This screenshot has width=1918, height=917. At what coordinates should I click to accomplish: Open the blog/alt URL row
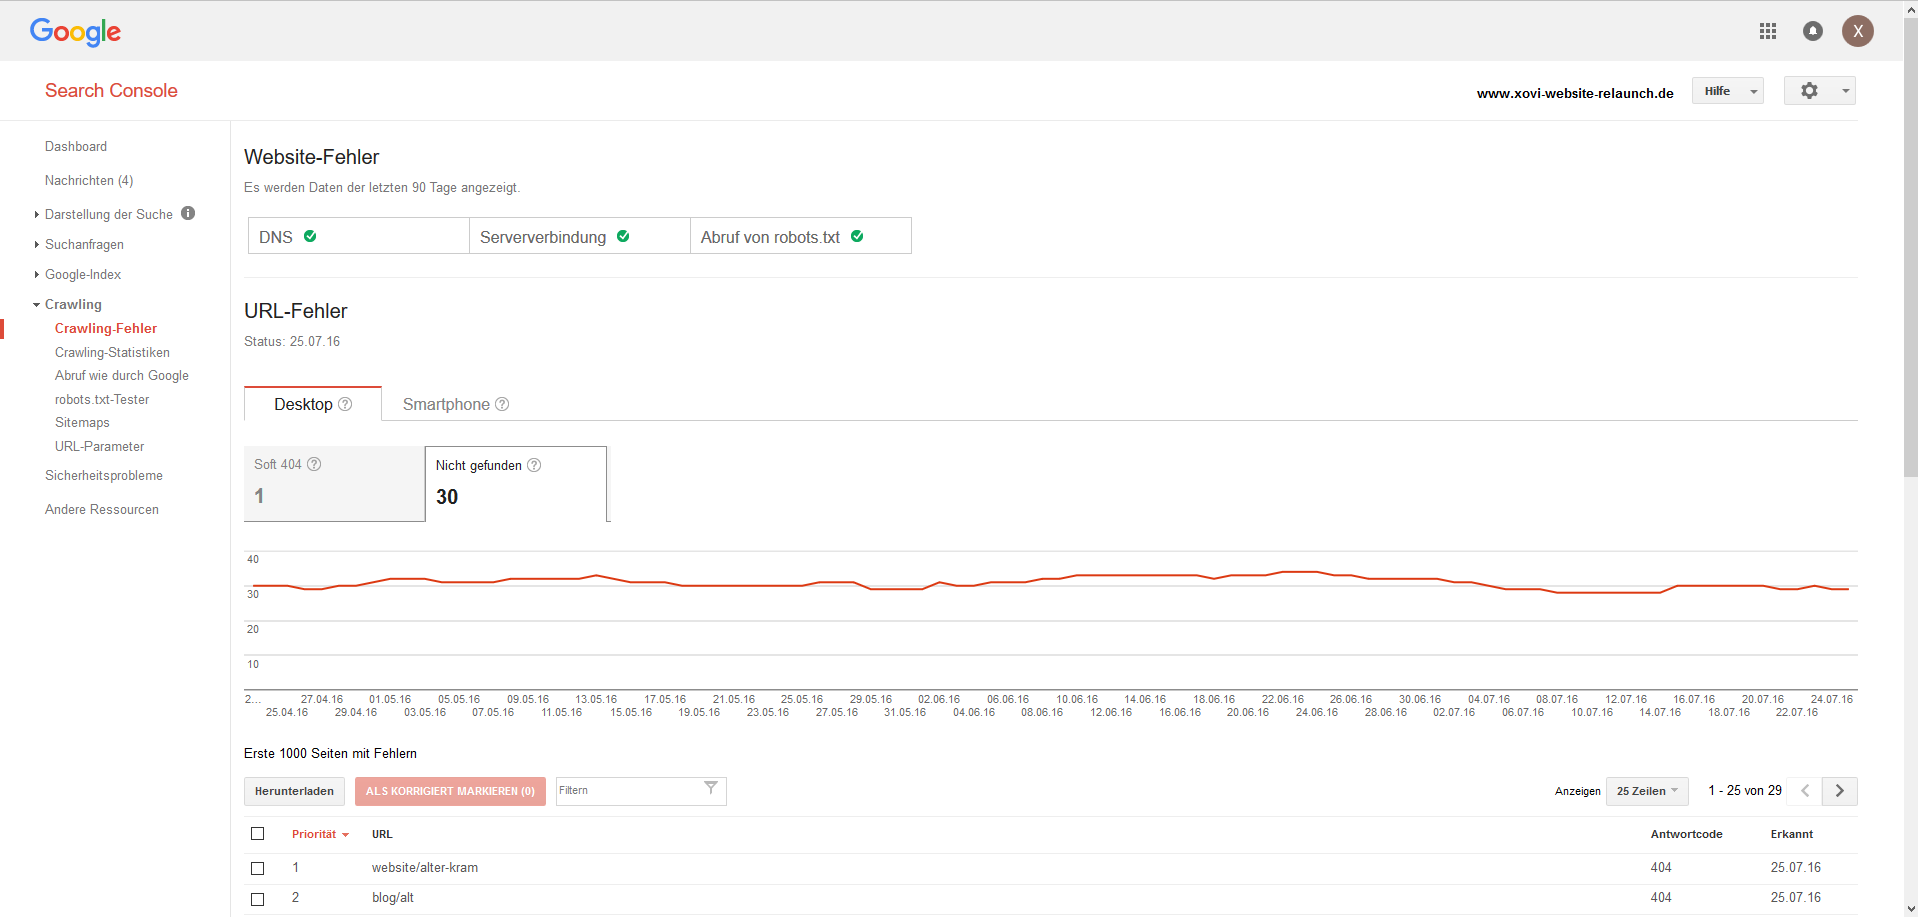[x=393, y=898]
